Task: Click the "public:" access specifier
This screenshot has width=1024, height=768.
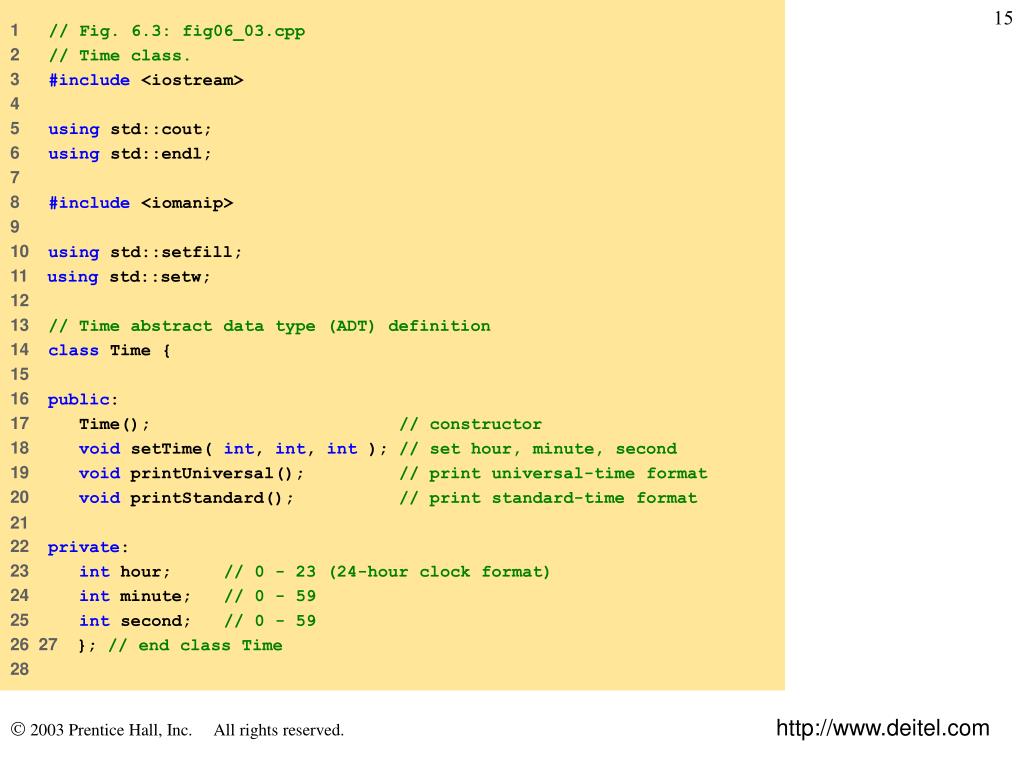Action: [x=82, y=400]
